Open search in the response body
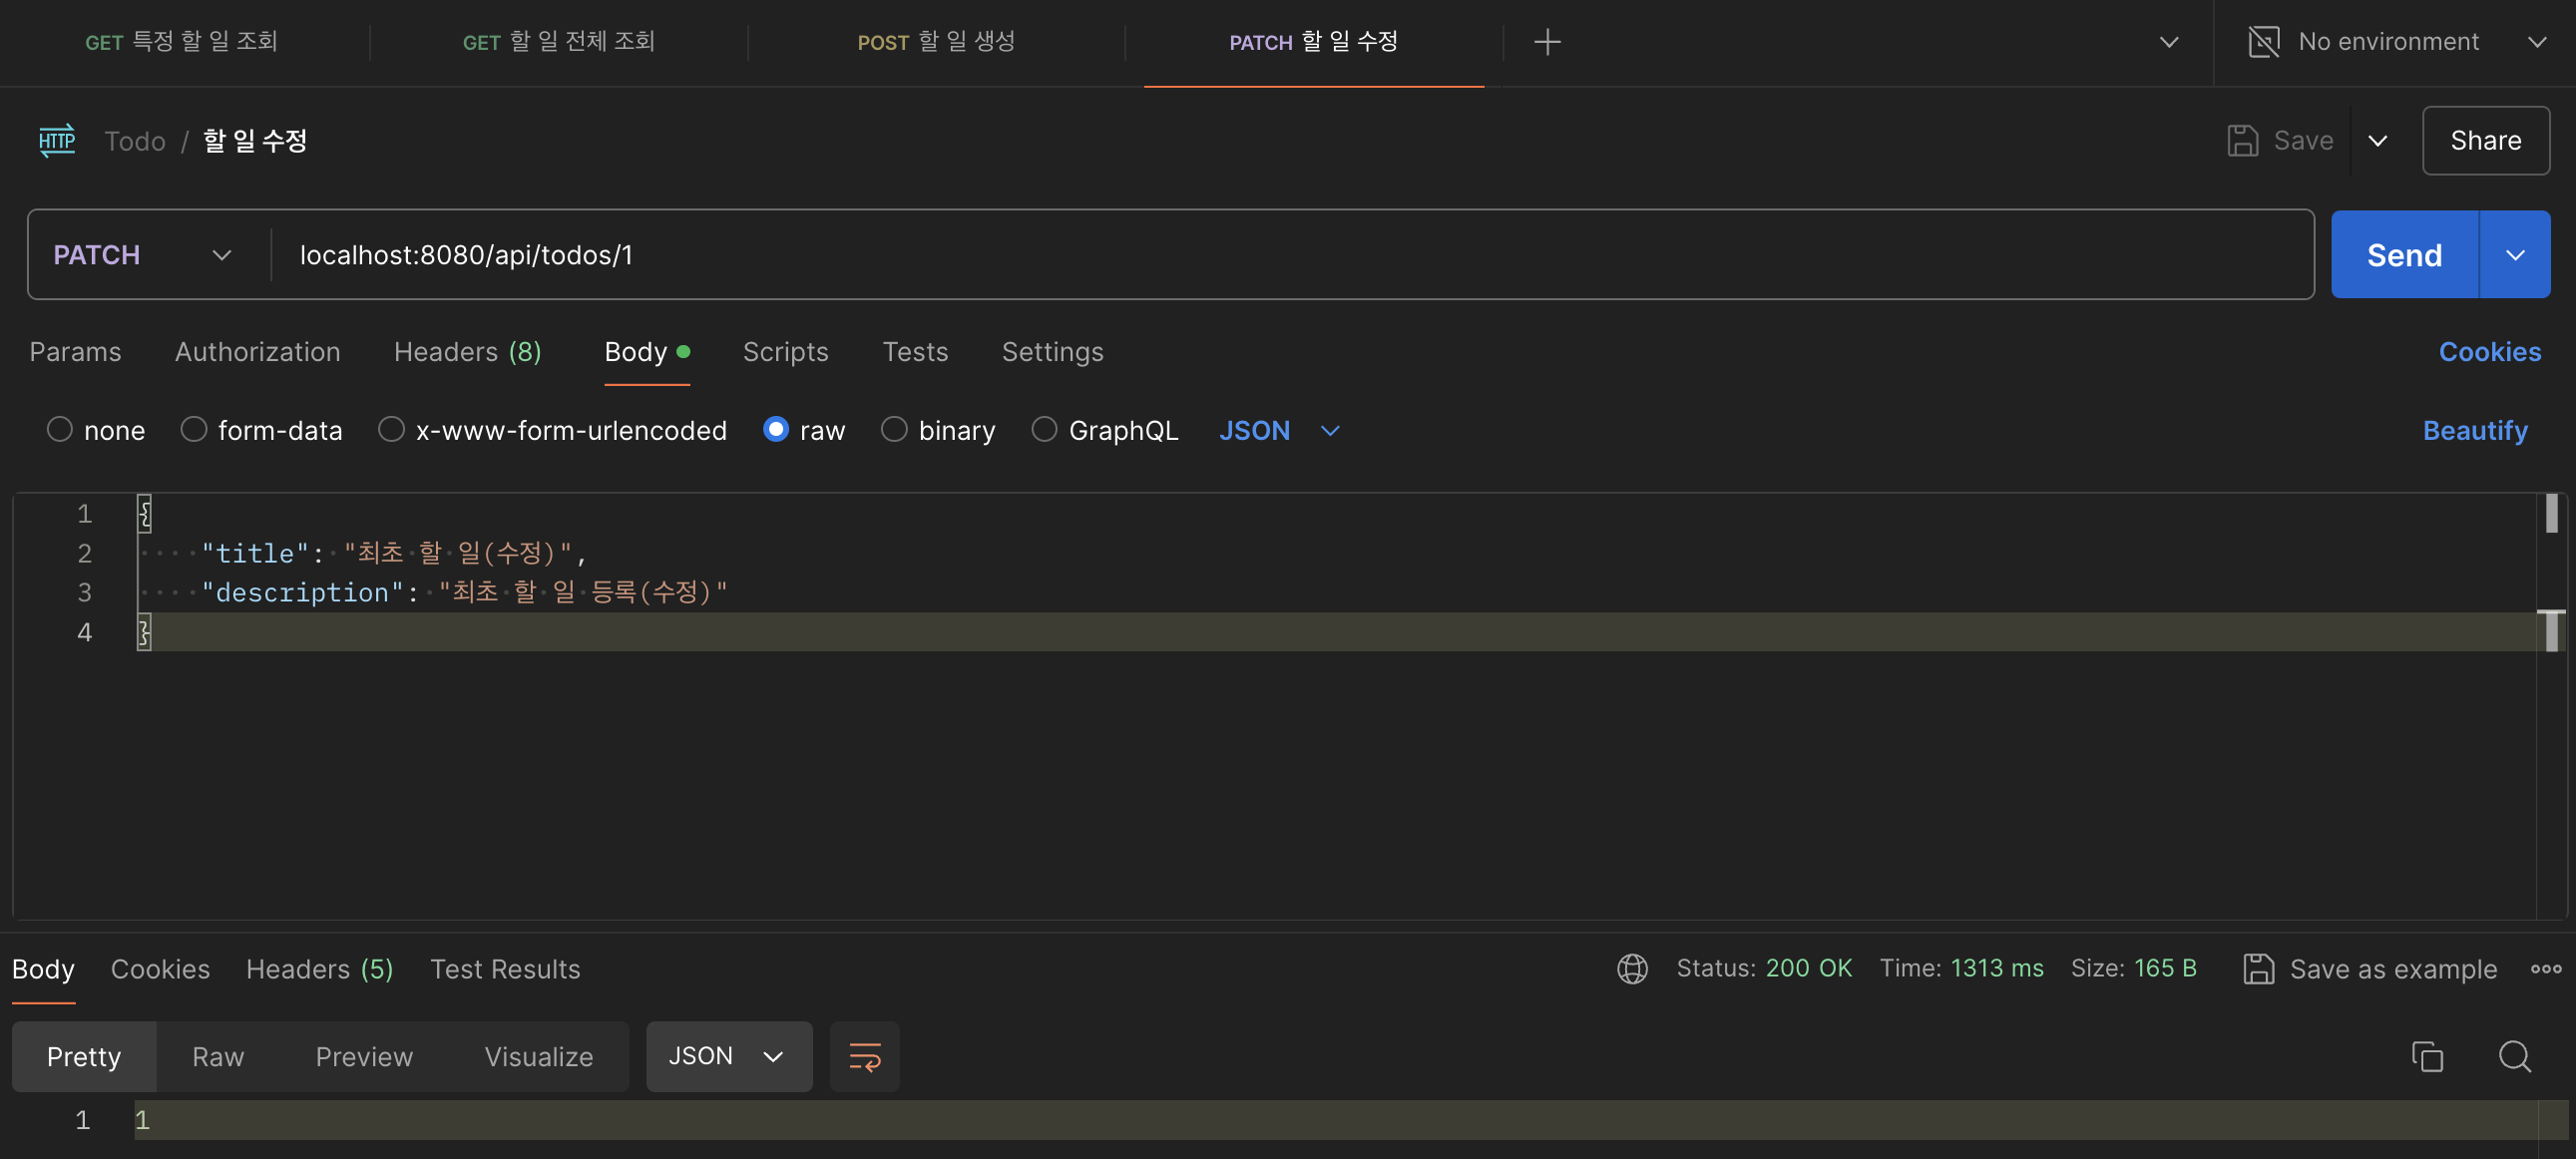 click(2514, 1056)
